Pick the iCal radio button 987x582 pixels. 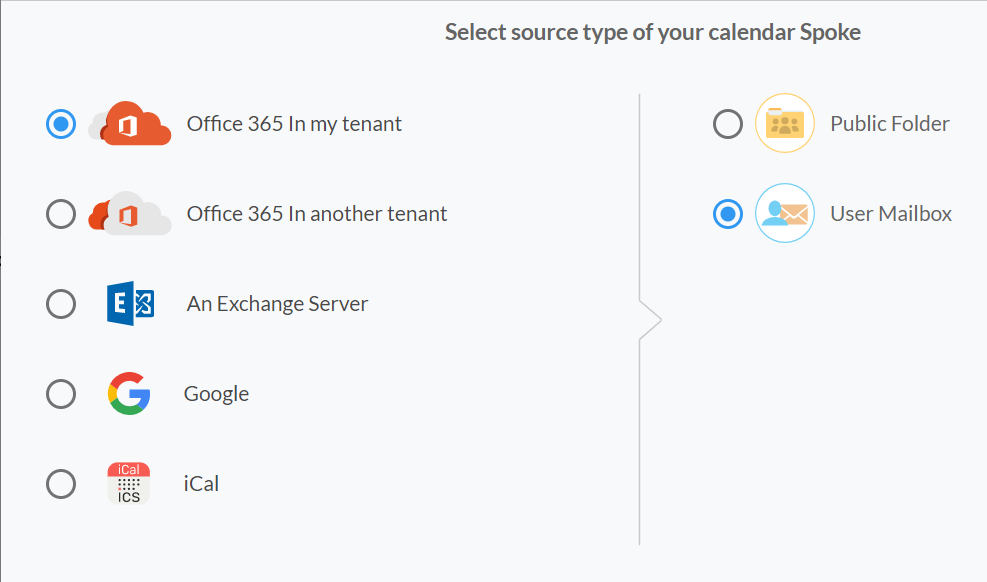61,484
